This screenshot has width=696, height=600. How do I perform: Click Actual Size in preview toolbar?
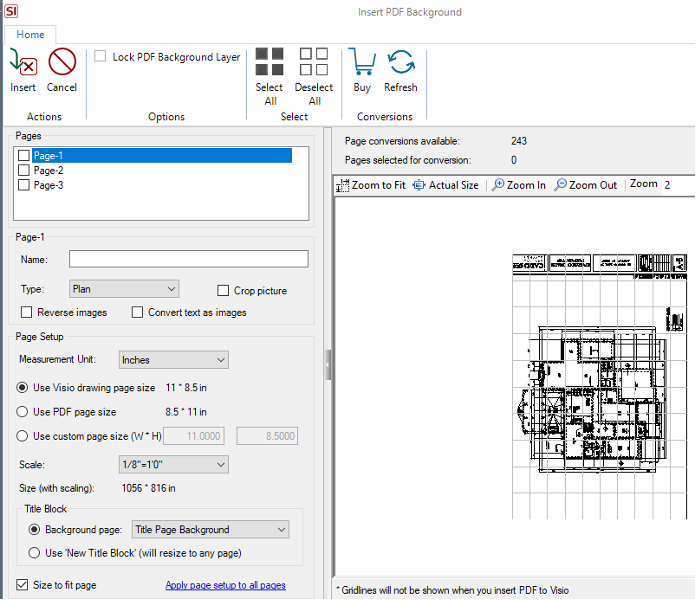coord(446,185)
